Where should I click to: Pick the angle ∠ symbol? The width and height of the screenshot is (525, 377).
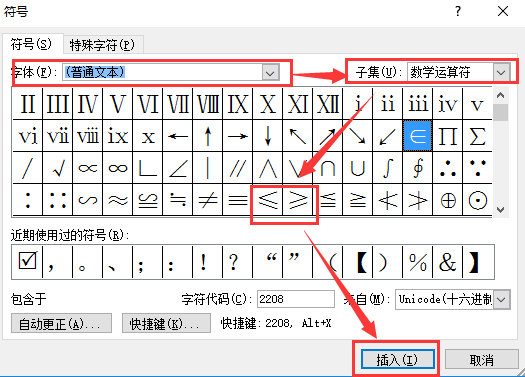pos(178,168)
